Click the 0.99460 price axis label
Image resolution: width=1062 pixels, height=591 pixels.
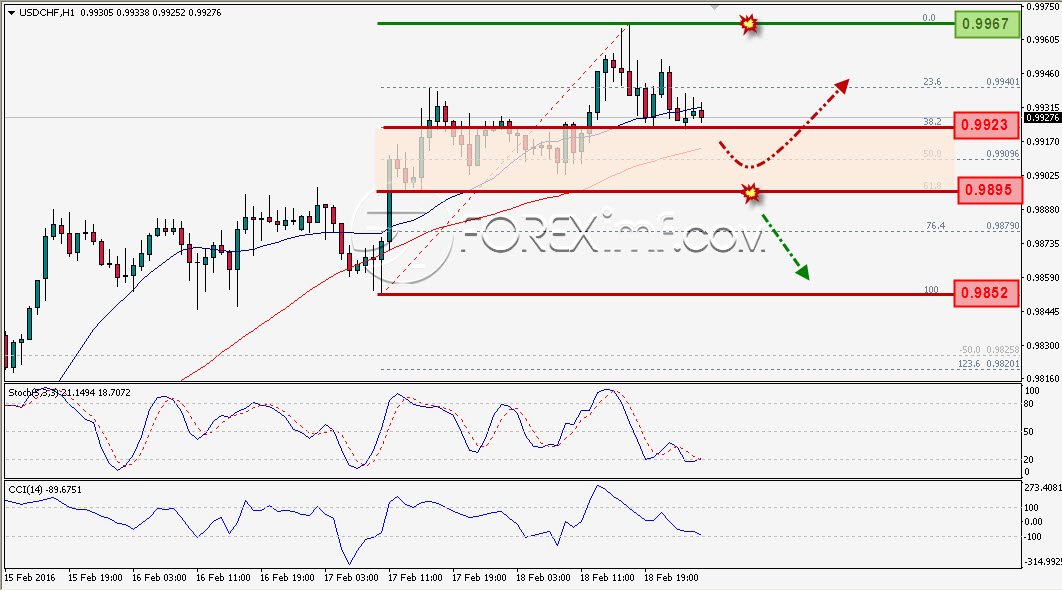tap(1042, 74)
